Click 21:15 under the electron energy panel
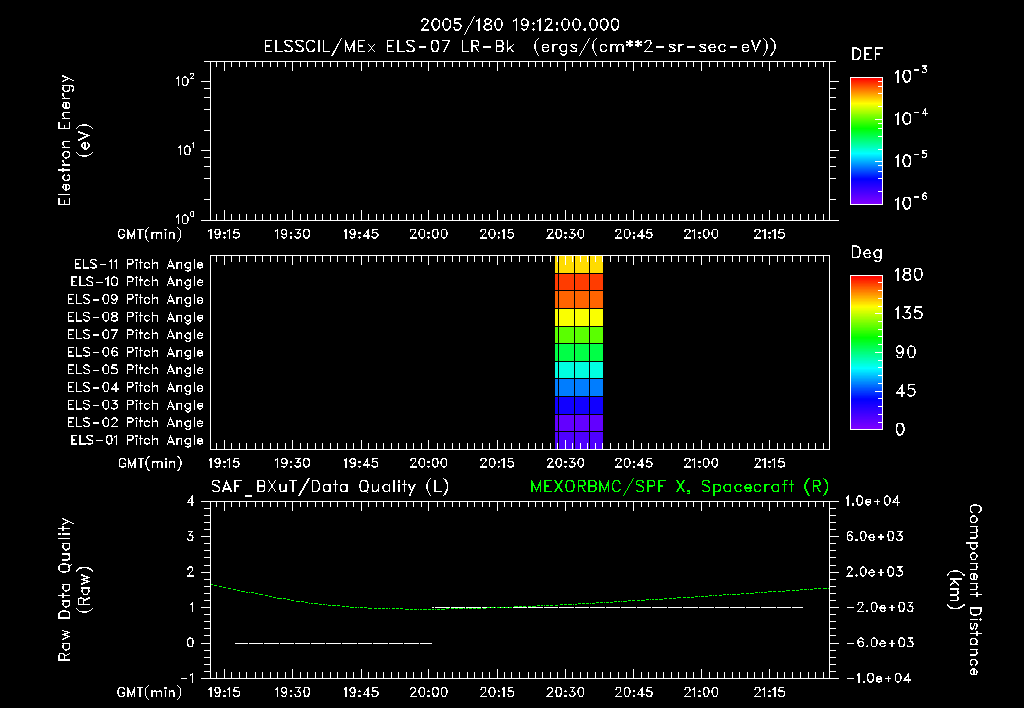Viewport: 1024px width, 708px height. 769,234
